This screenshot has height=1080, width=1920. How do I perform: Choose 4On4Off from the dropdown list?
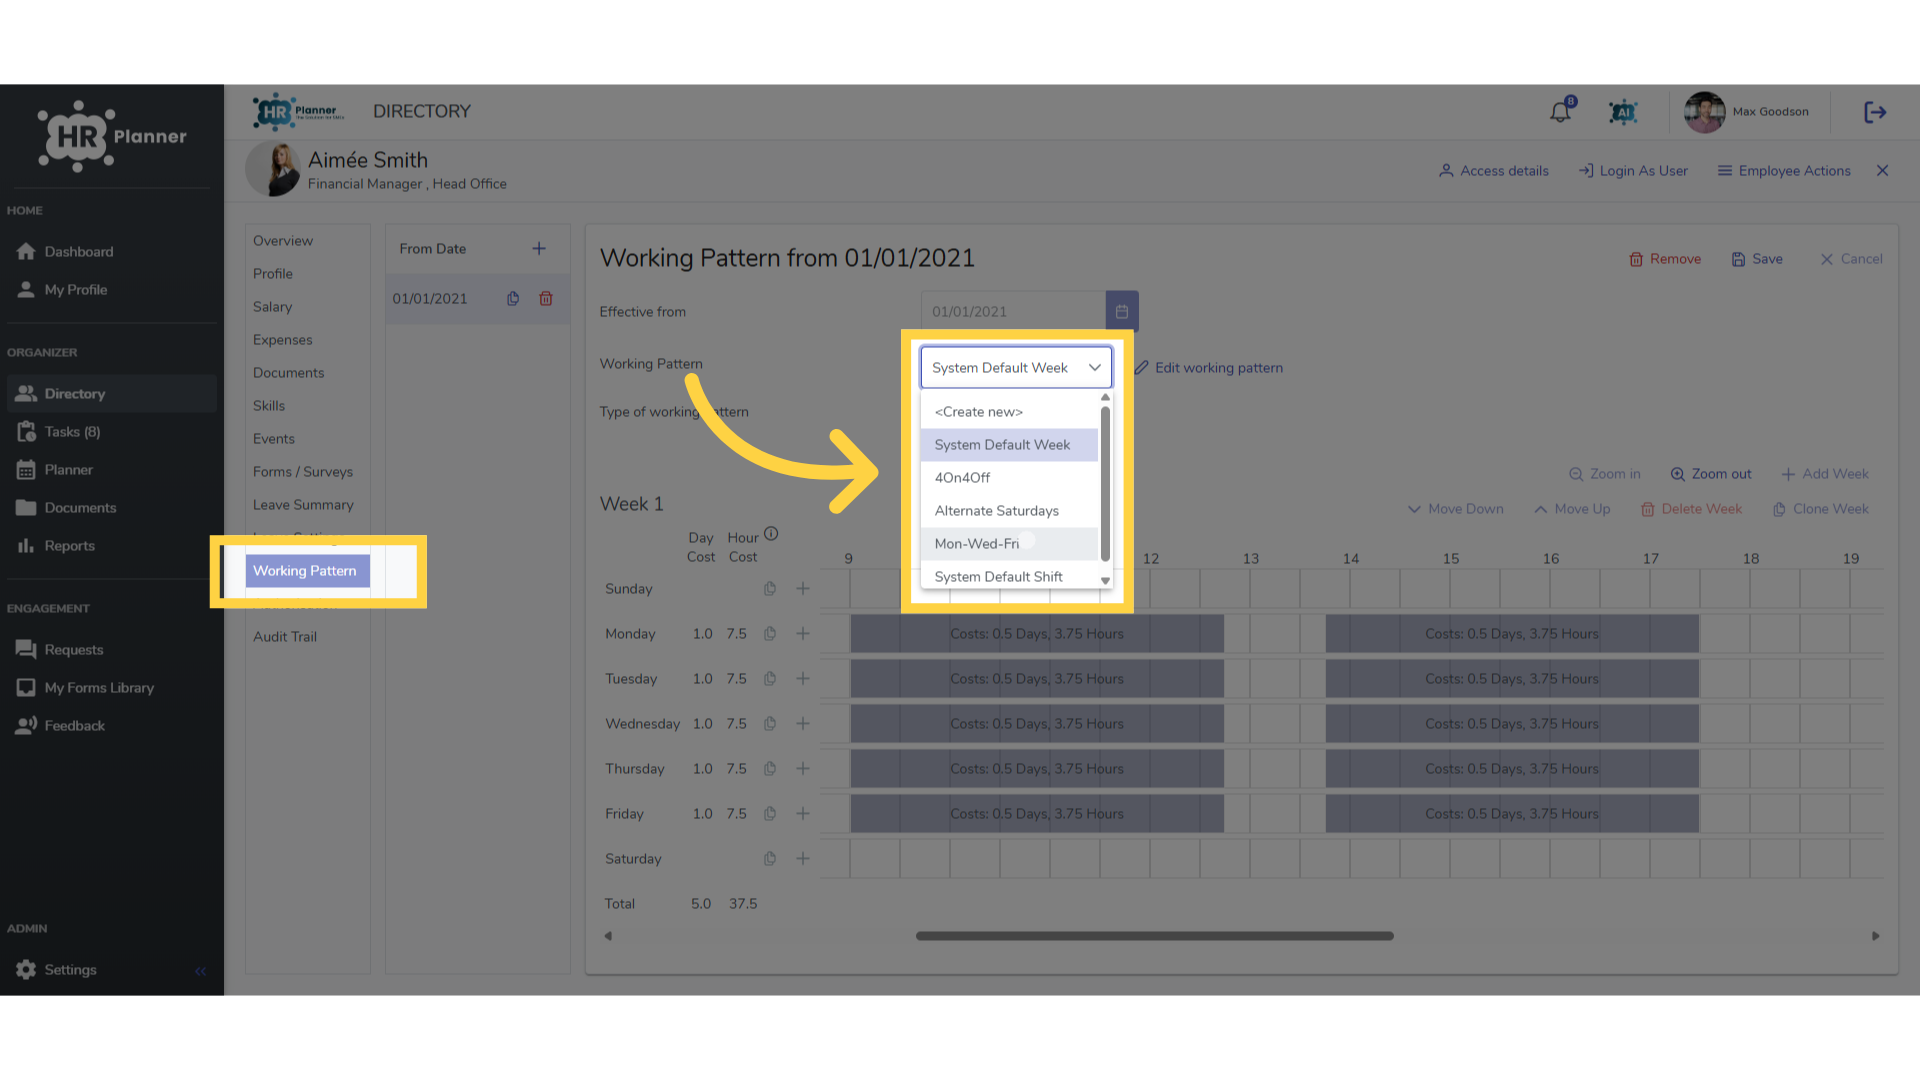[x=1009, y=478]
